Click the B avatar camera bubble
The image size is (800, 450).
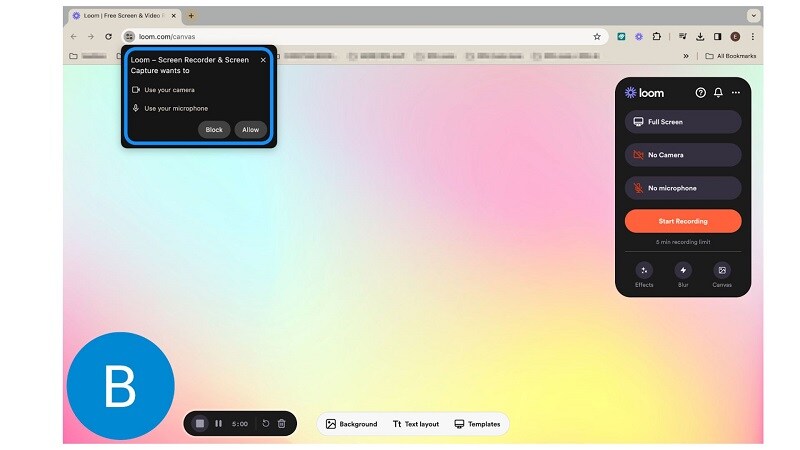(x=121, y=386)
